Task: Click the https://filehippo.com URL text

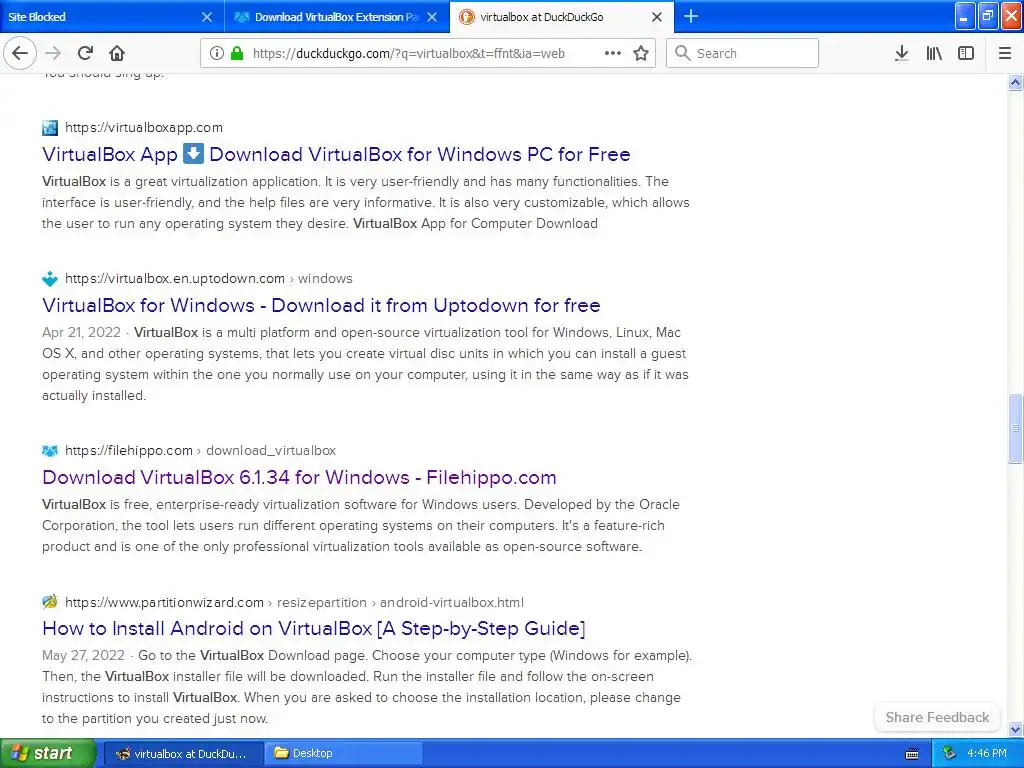Action: tap(129, 451)
